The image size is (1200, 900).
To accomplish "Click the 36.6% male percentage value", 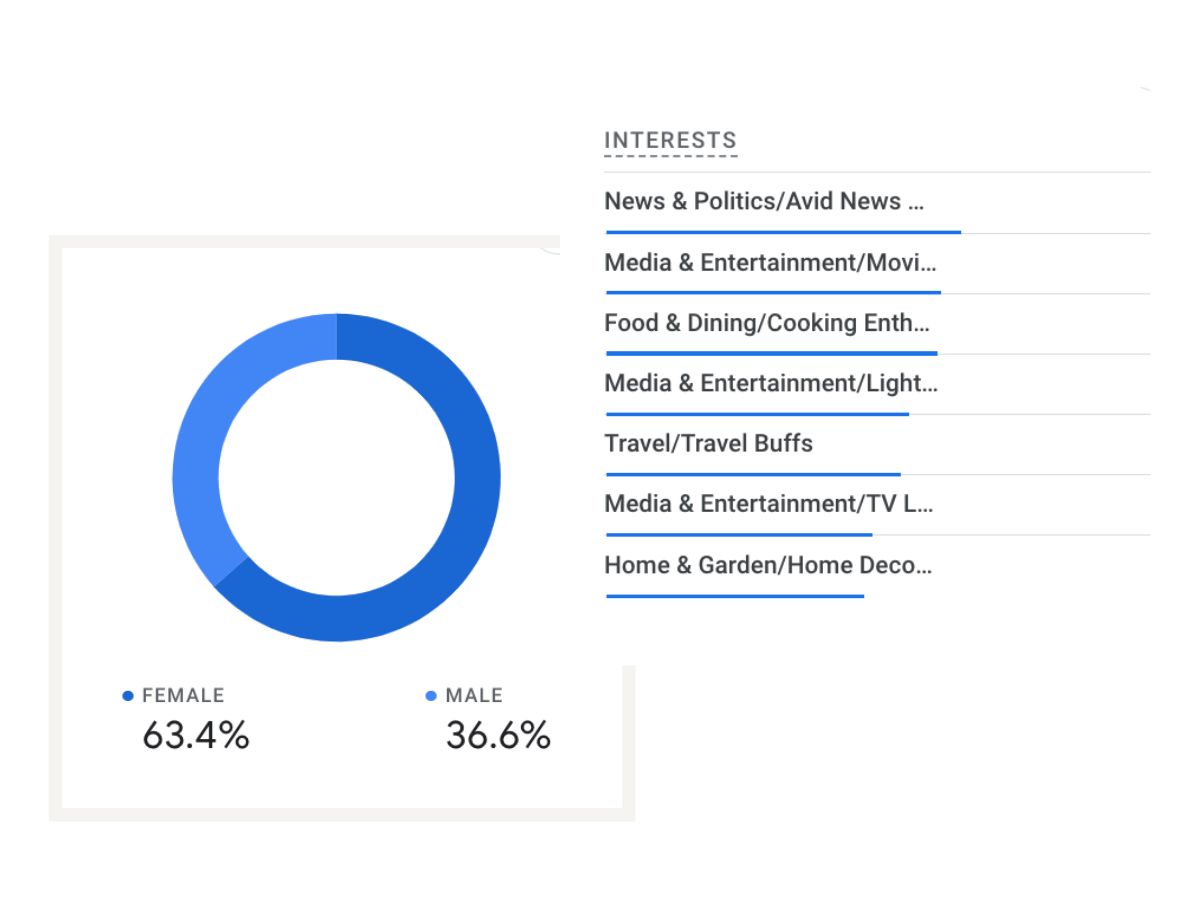I will coord(498,736).
